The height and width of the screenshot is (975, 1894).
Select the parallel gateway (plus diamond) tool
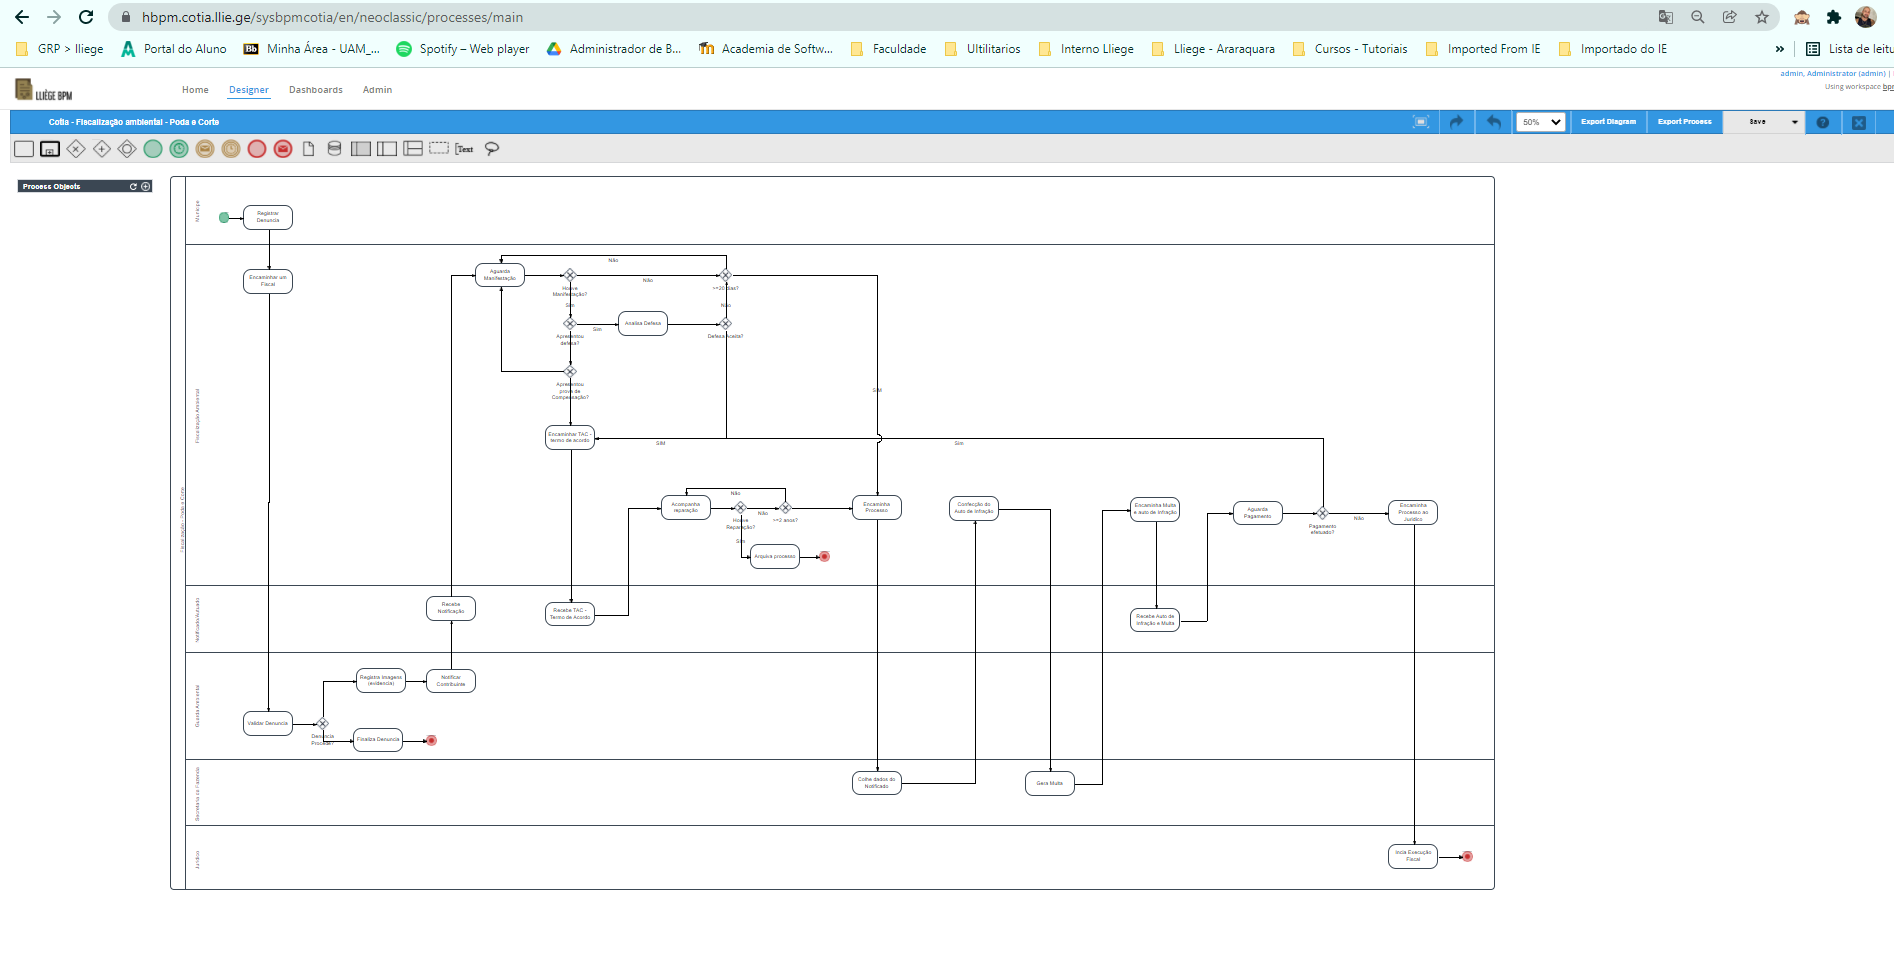[x=102, y=149]
